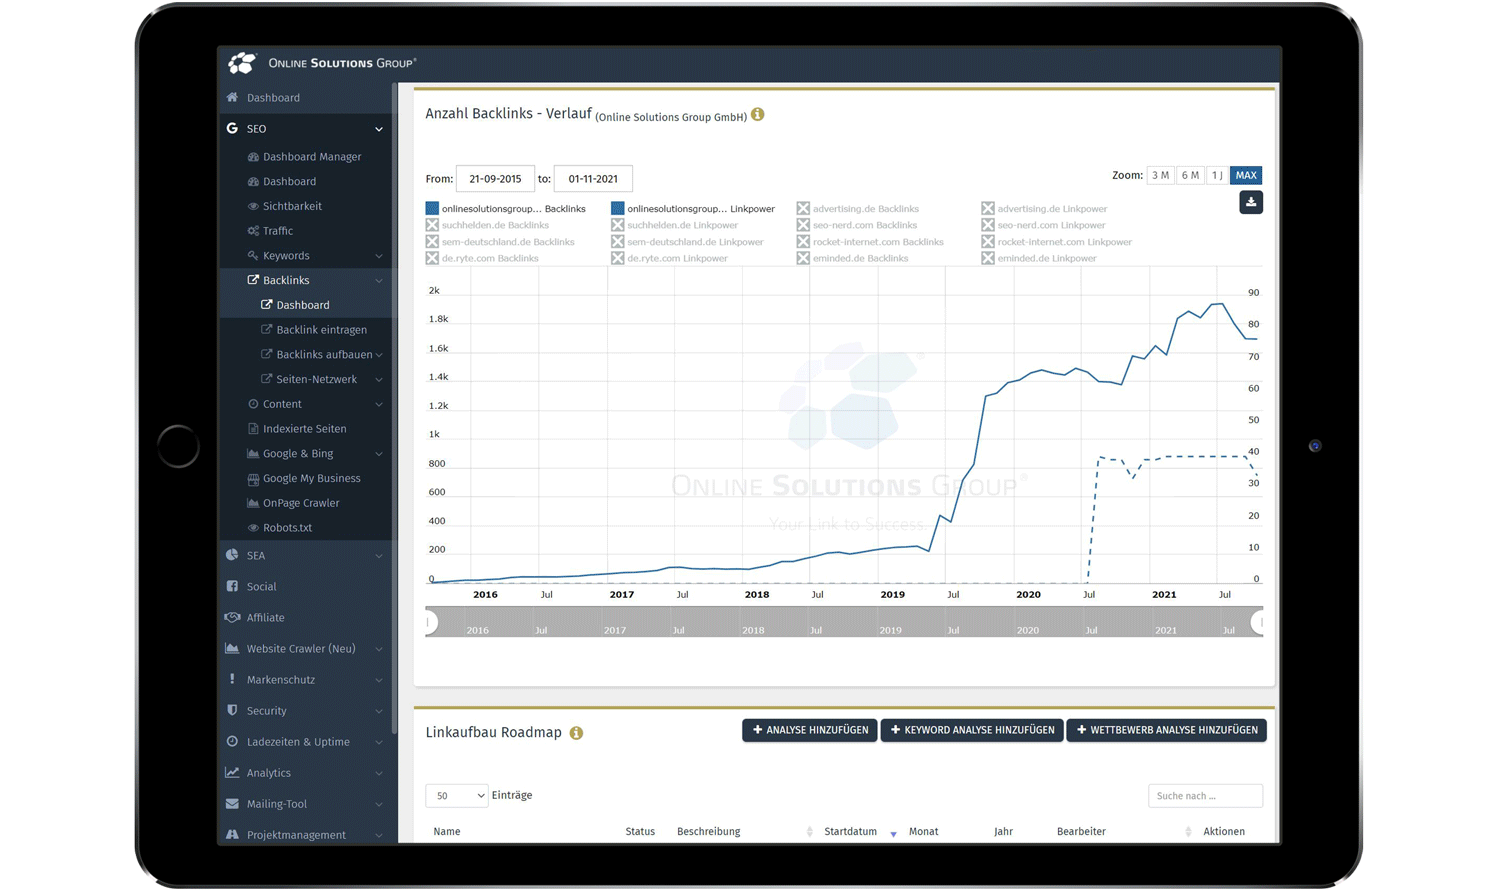1500x890 pixels.
Task: Click the SEA pie chart icon
Action: 232,555
